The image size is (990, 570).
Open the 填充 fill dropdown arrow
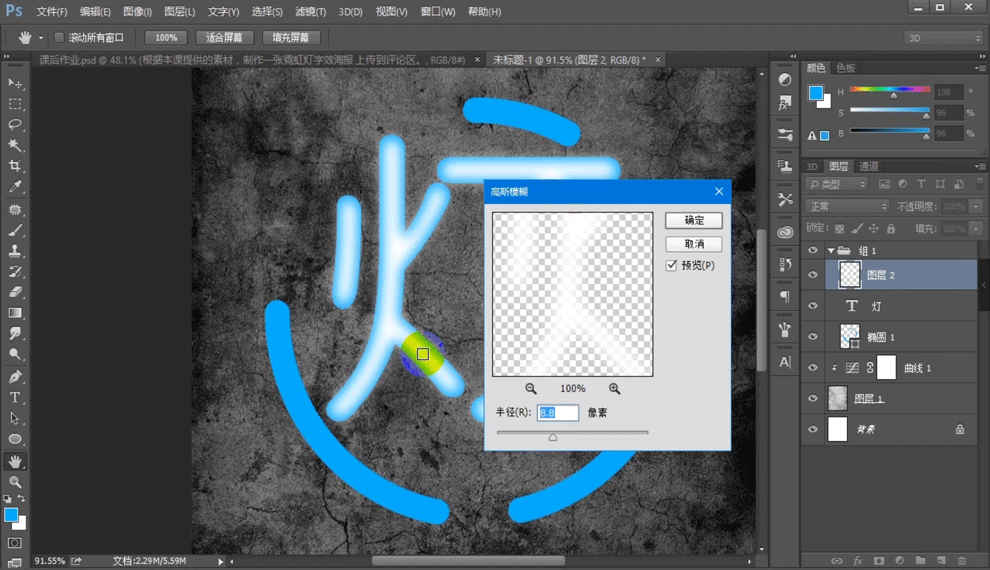976,229
